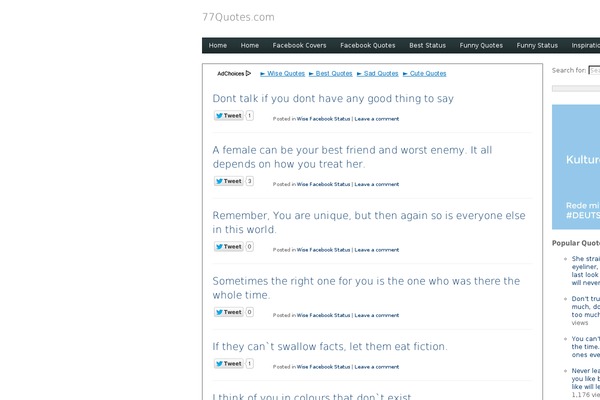
Task: Click the Kultur banner advertisement
Action: pos(576,167)
